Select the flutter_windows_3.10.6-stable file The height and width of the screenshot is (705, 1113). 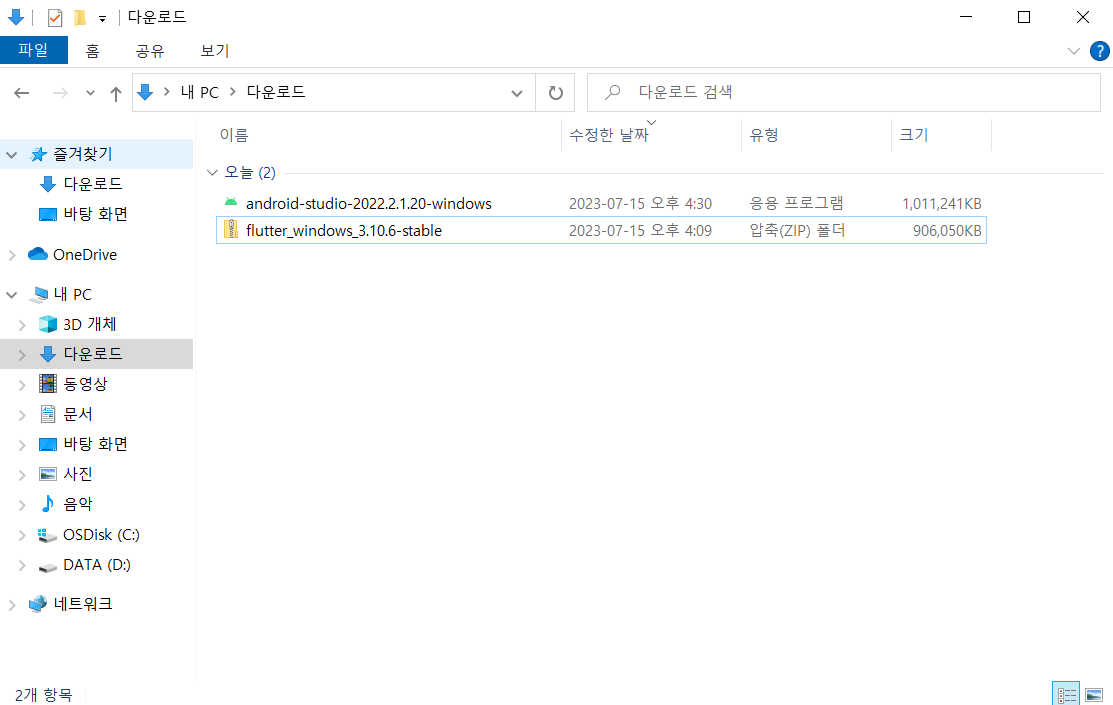[344, 231]
